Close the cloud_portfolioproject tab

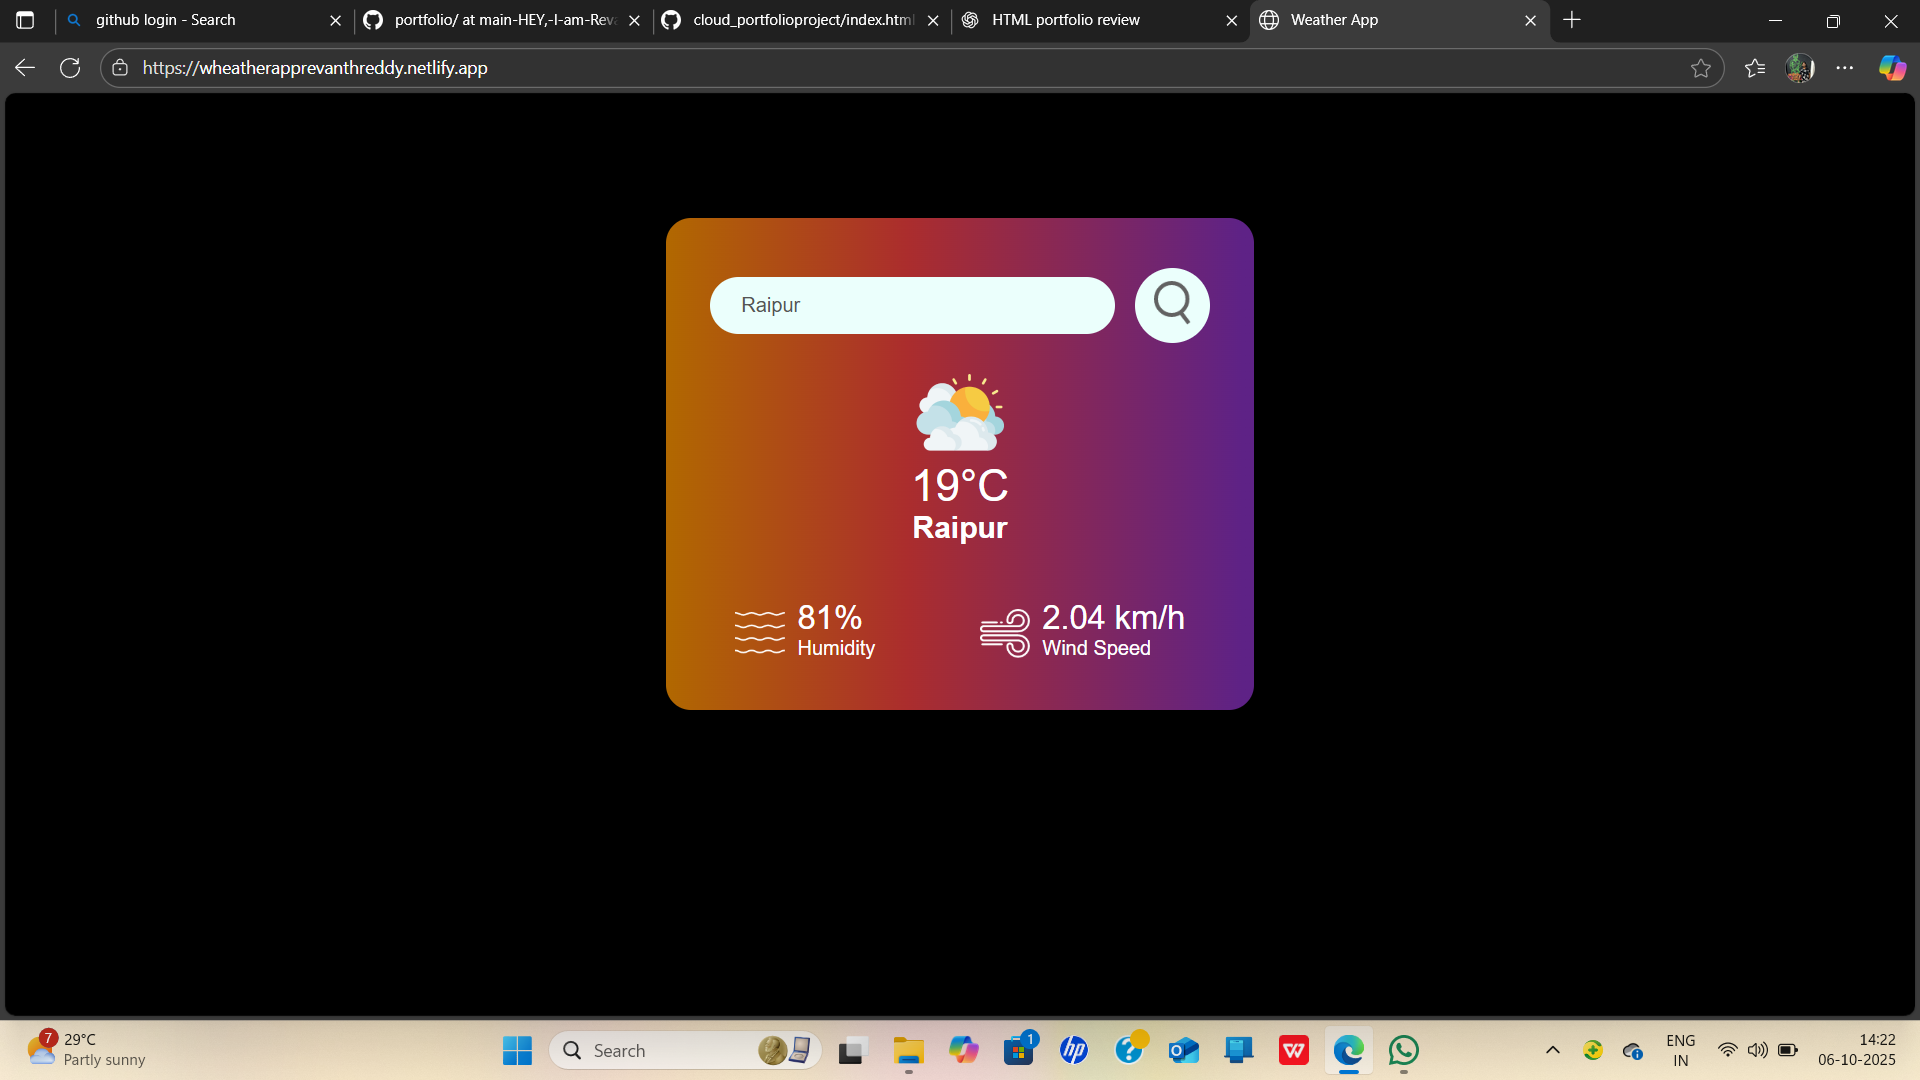[x=933, y=20]
